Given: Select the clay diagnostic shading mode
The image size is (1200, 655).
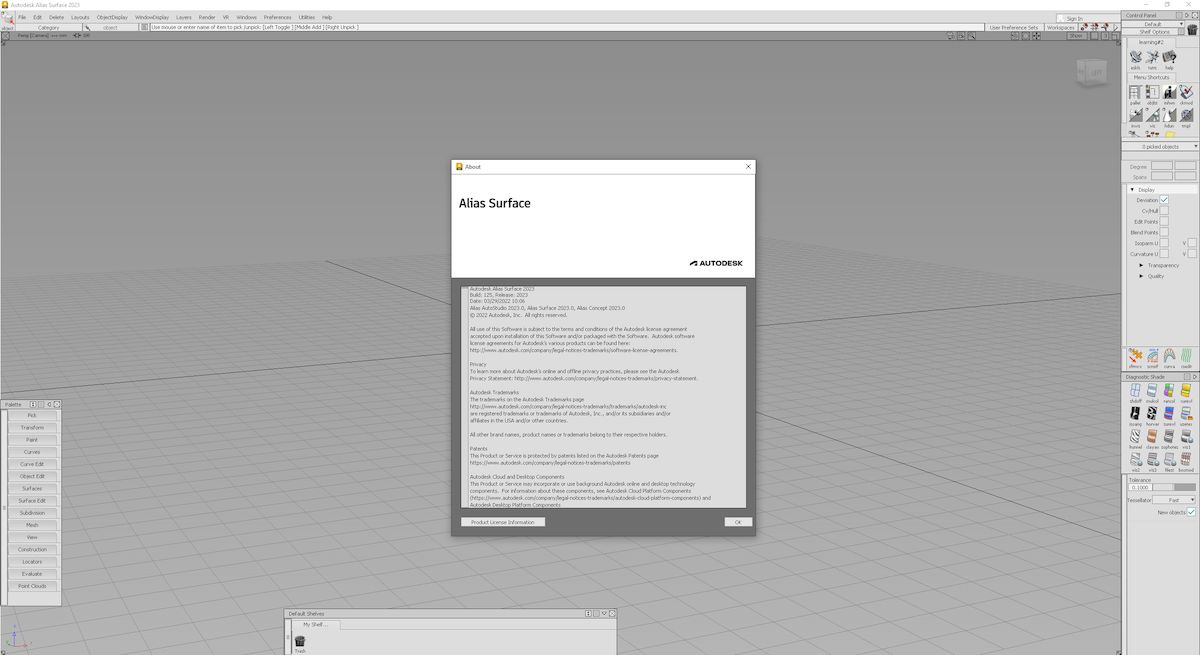Looking at the screenshot, I should click(x=1152, y=436).
